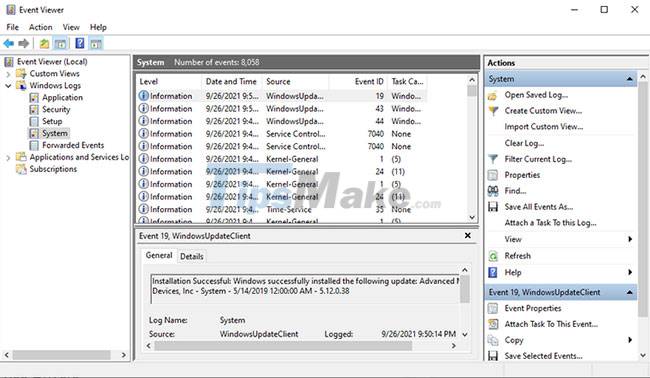
Task: Click the info icon of event ID 19 row
Action: click(x=143, y=96)
